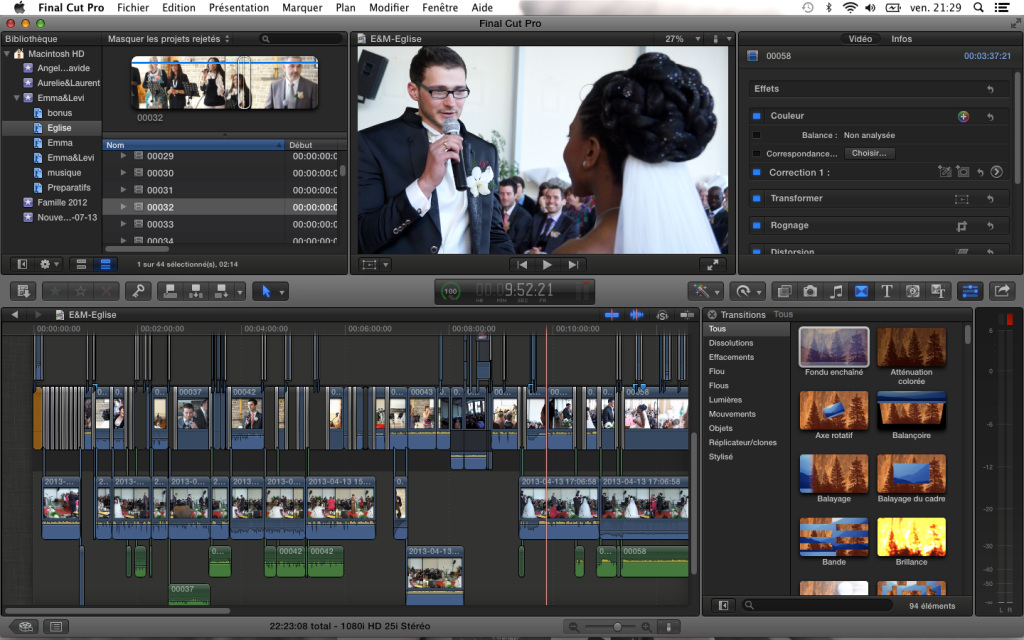Open the Photos browser camera icon
1024x640 pixels.
[x=809, y=291]
